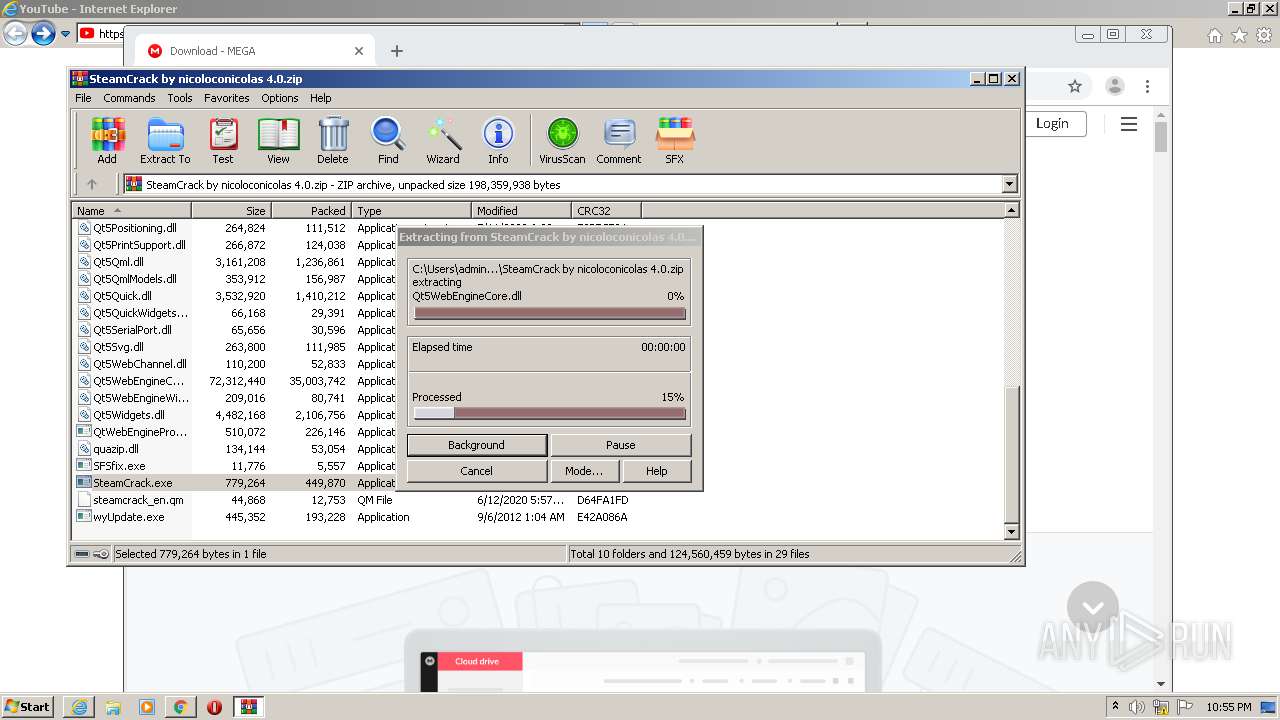The width and height of the screenshot is (1280, 720).
Task: Open the Help menu
Action: [320, 98]
